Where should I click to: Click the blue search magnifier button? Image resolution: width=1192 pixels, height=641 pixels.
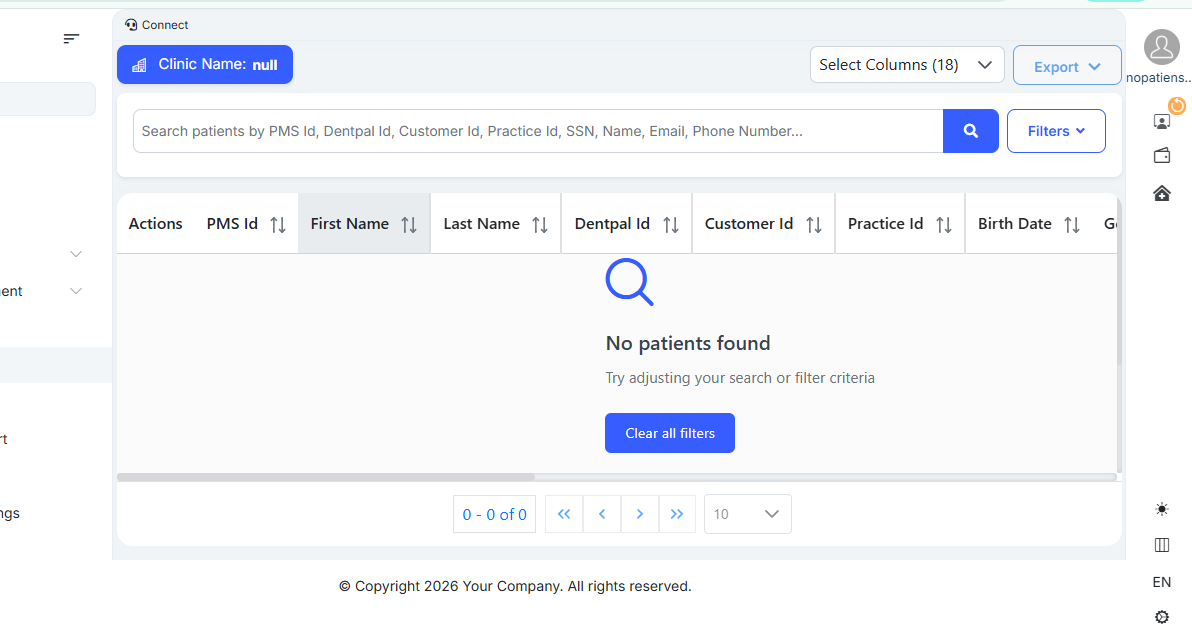(x=970, y=131)
